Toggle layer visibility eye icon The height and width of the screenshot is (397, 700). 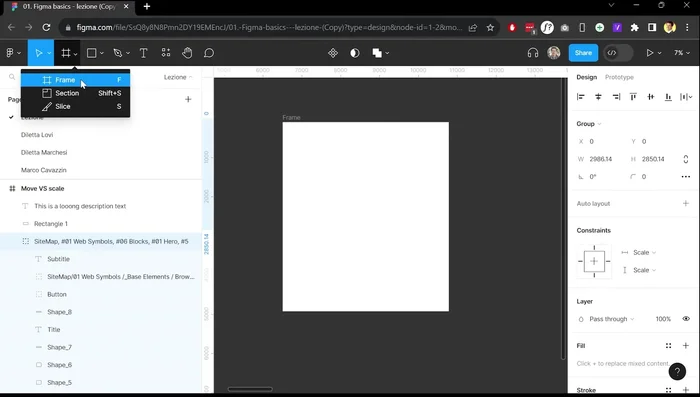(x=686, y=319)
